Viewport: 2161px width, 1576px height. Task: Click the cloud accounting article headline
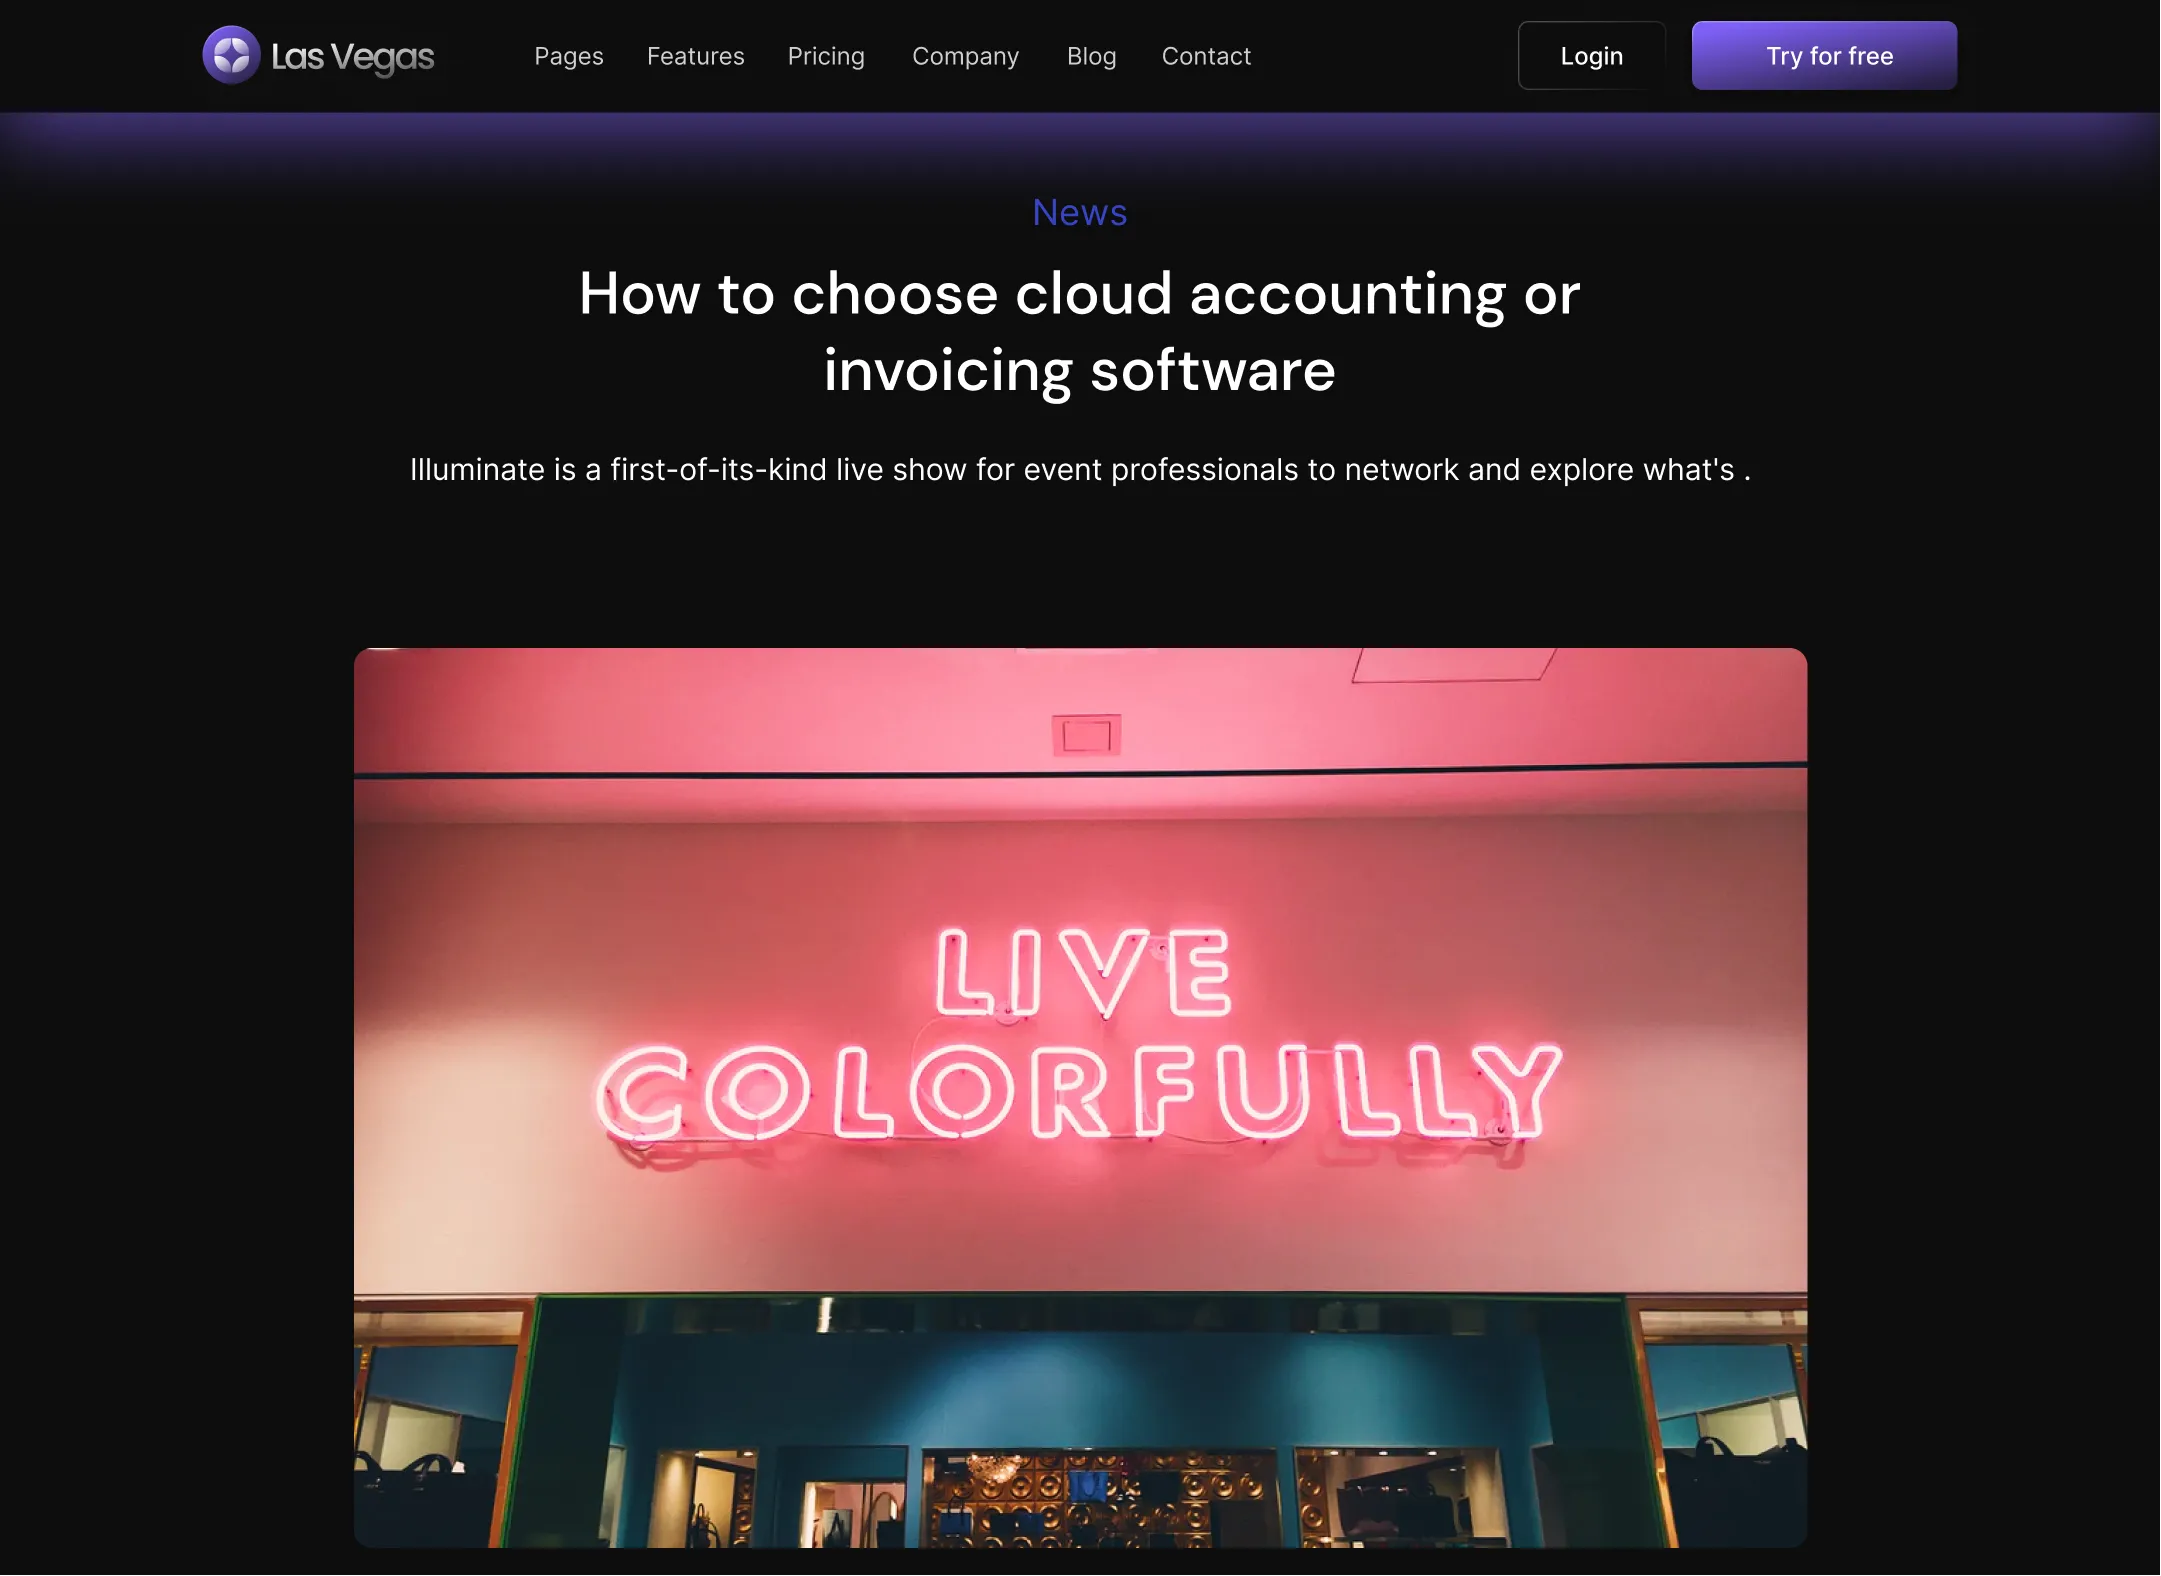point(1080,332)
